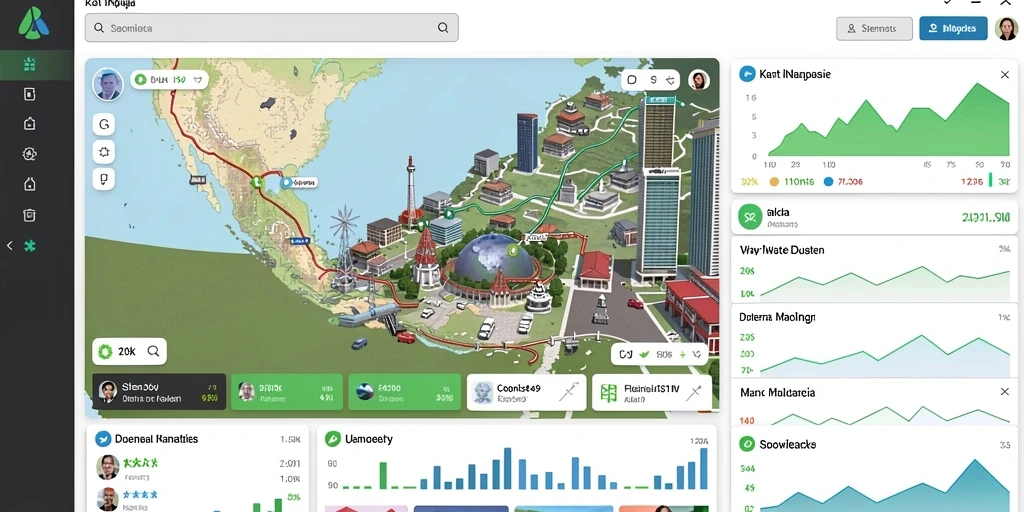This screenshot has width=1024, height=512.
Task: Open the highlighted gift icon in sidebar
Action: coord(29,64)
